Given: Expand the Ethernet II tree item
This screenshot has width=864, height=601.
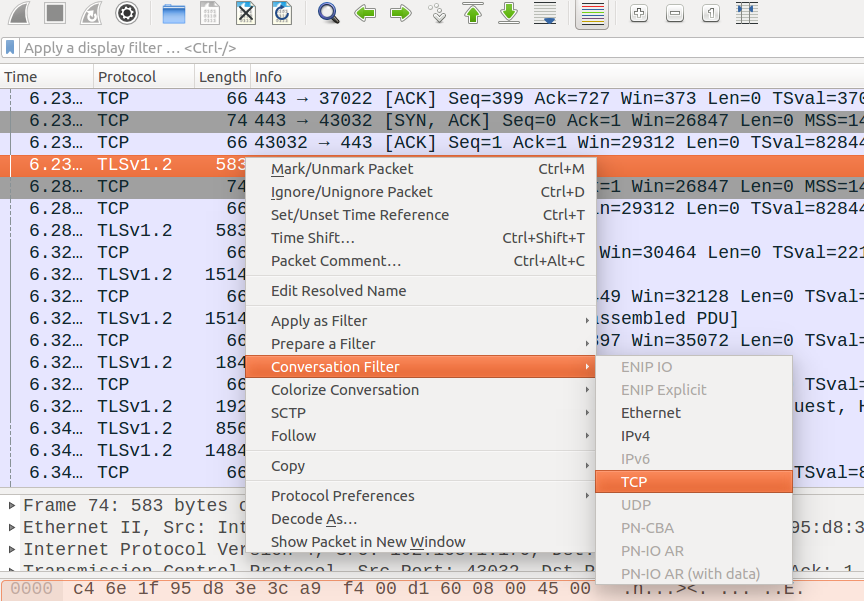Looking at the screenshot, I should [12, 527].
